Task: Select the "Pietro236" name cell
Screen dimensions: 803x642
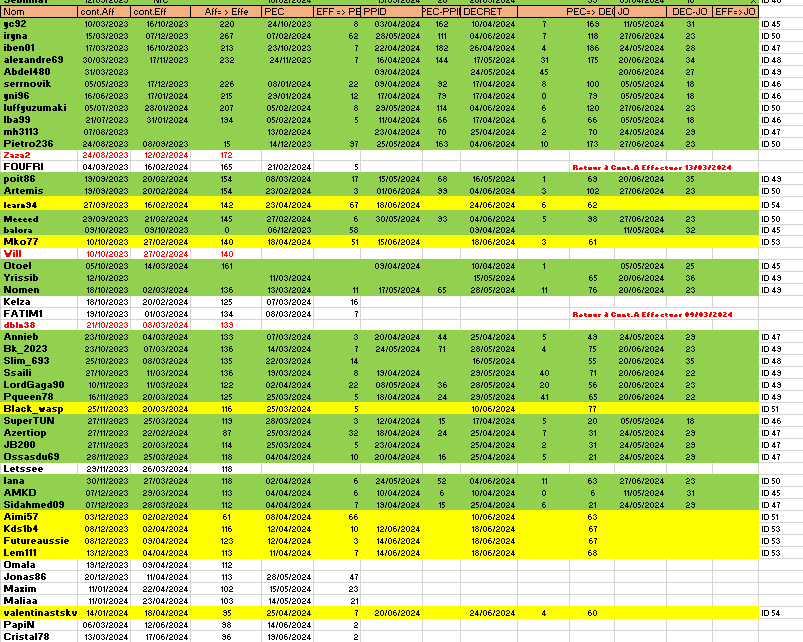Action: pyautogui.click(x=39, y=144)
